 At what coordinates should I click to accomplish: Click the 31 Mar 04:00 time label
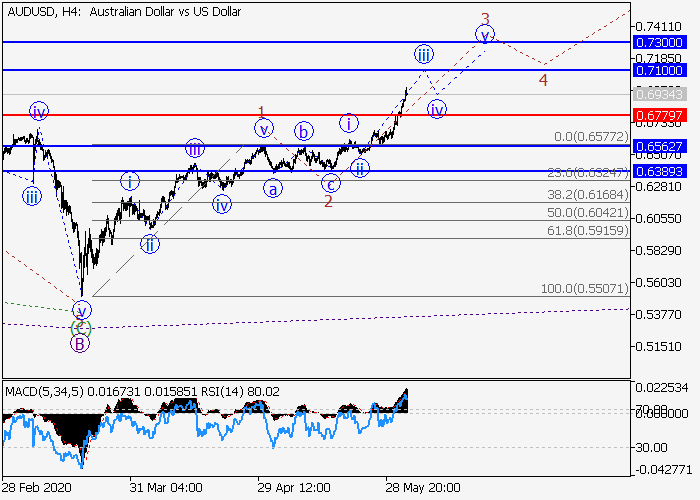tap(166, 487)
